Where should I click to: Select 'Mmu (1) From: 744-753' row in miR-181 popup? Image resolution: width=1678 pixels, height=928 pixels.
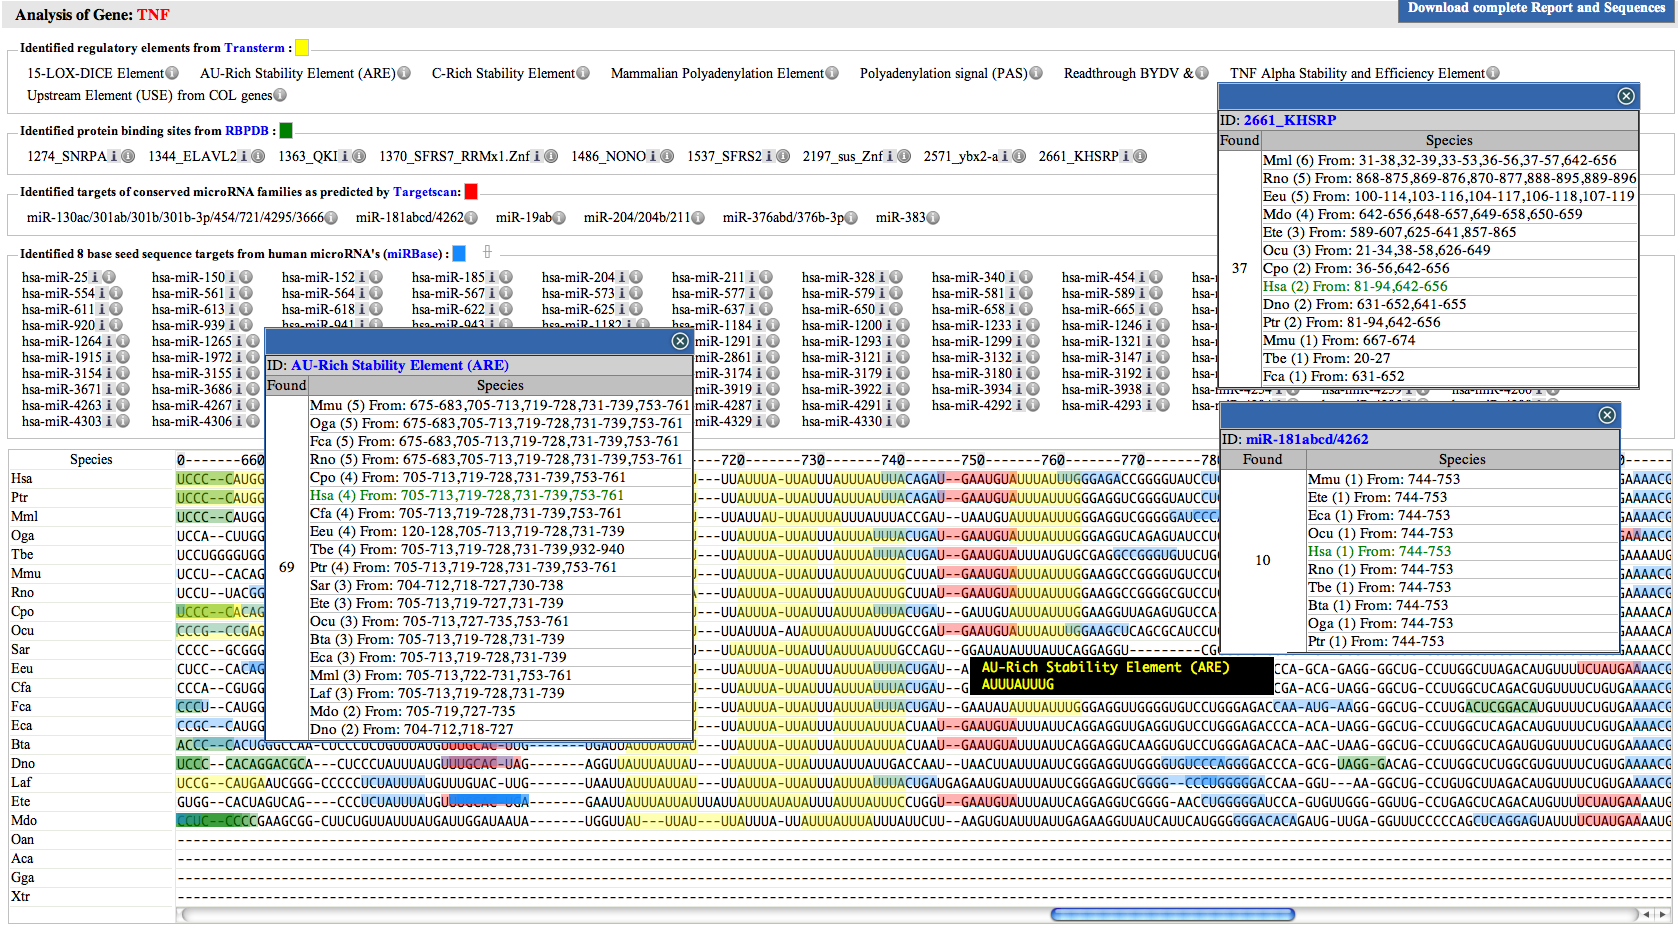tap(1462, 479)
